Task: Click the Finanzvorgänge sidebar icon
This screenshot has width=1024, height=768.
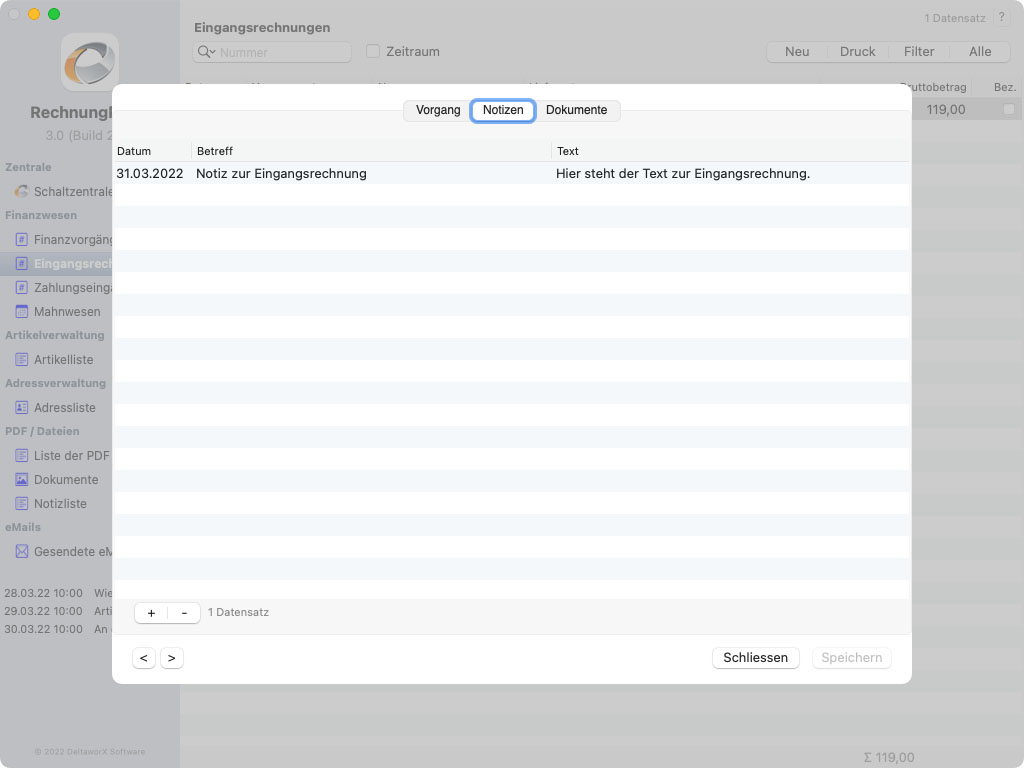Action: (x=22, y=239)
